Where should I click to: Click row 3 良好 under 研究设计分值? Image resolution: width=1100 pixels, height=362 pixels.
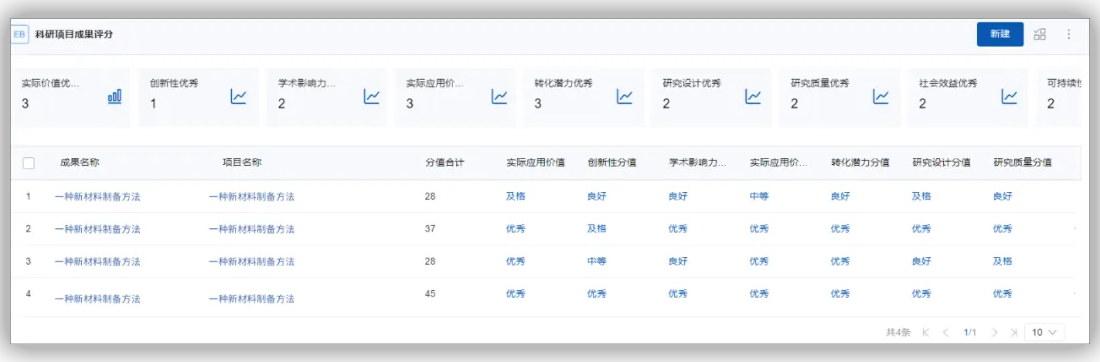pyautogui.click(x=921, y=261)
